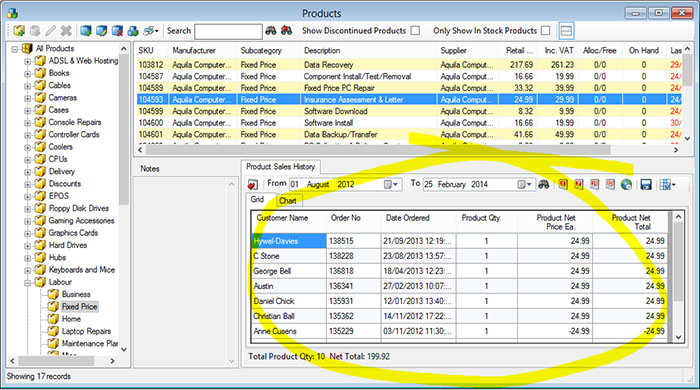The image size is (700, 390).
Task: Click the fourth red document export icon
Action: 610,184
